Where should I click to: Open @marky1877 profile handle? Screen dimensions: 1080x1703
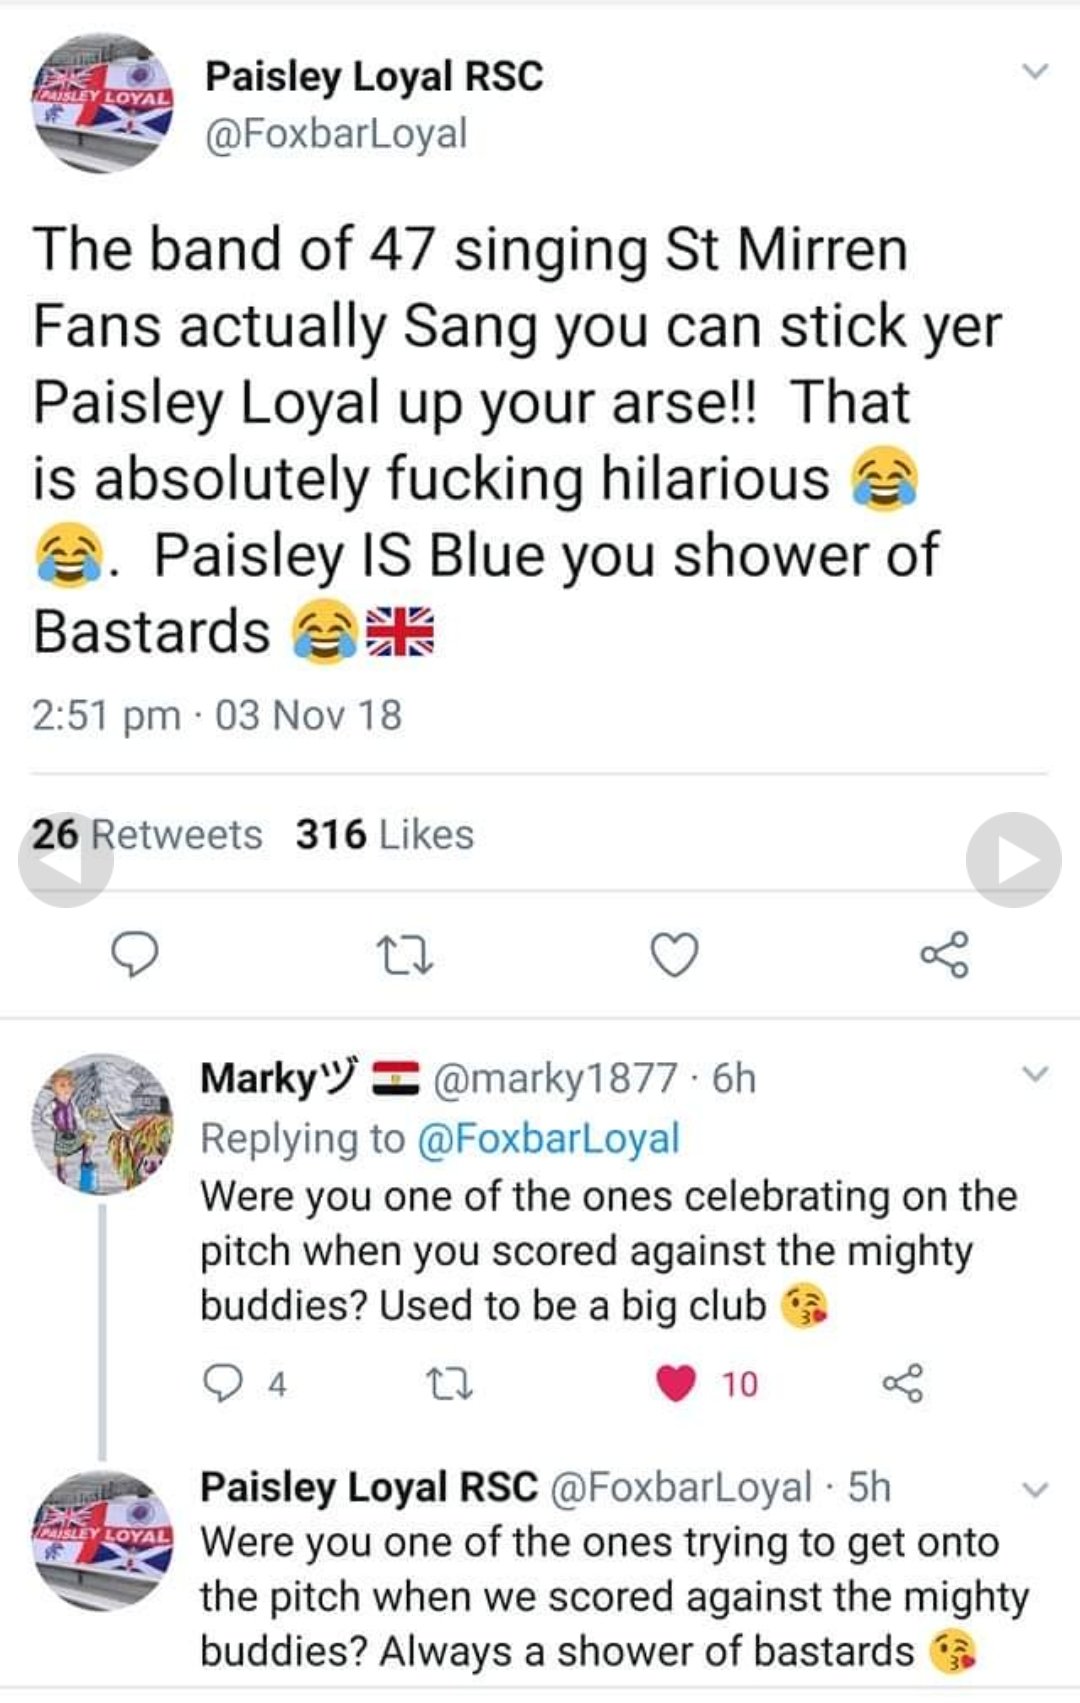(x=555, y=1079)
